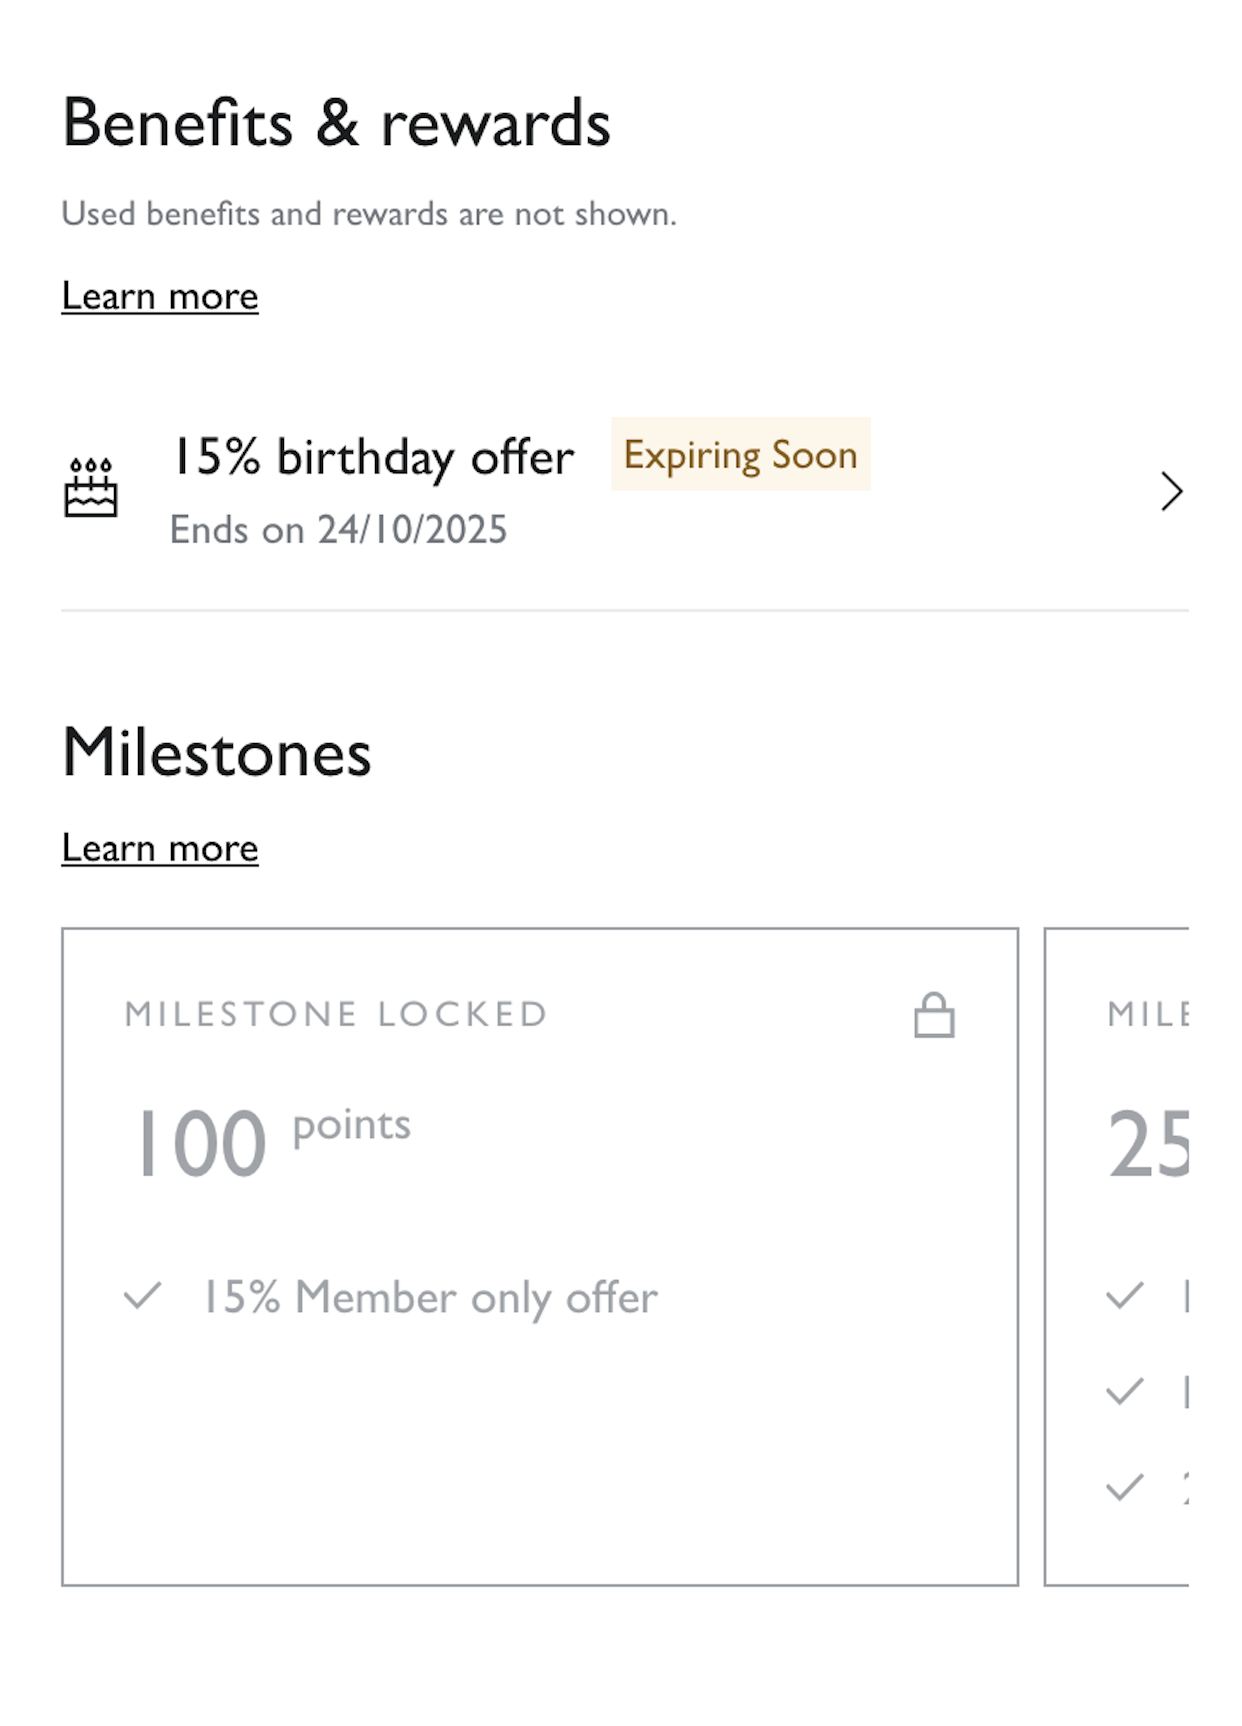The height and width of the screenshot is (1726, 1242).
Task: Open Learn more under Benefits & rewards
Action: 160,296
